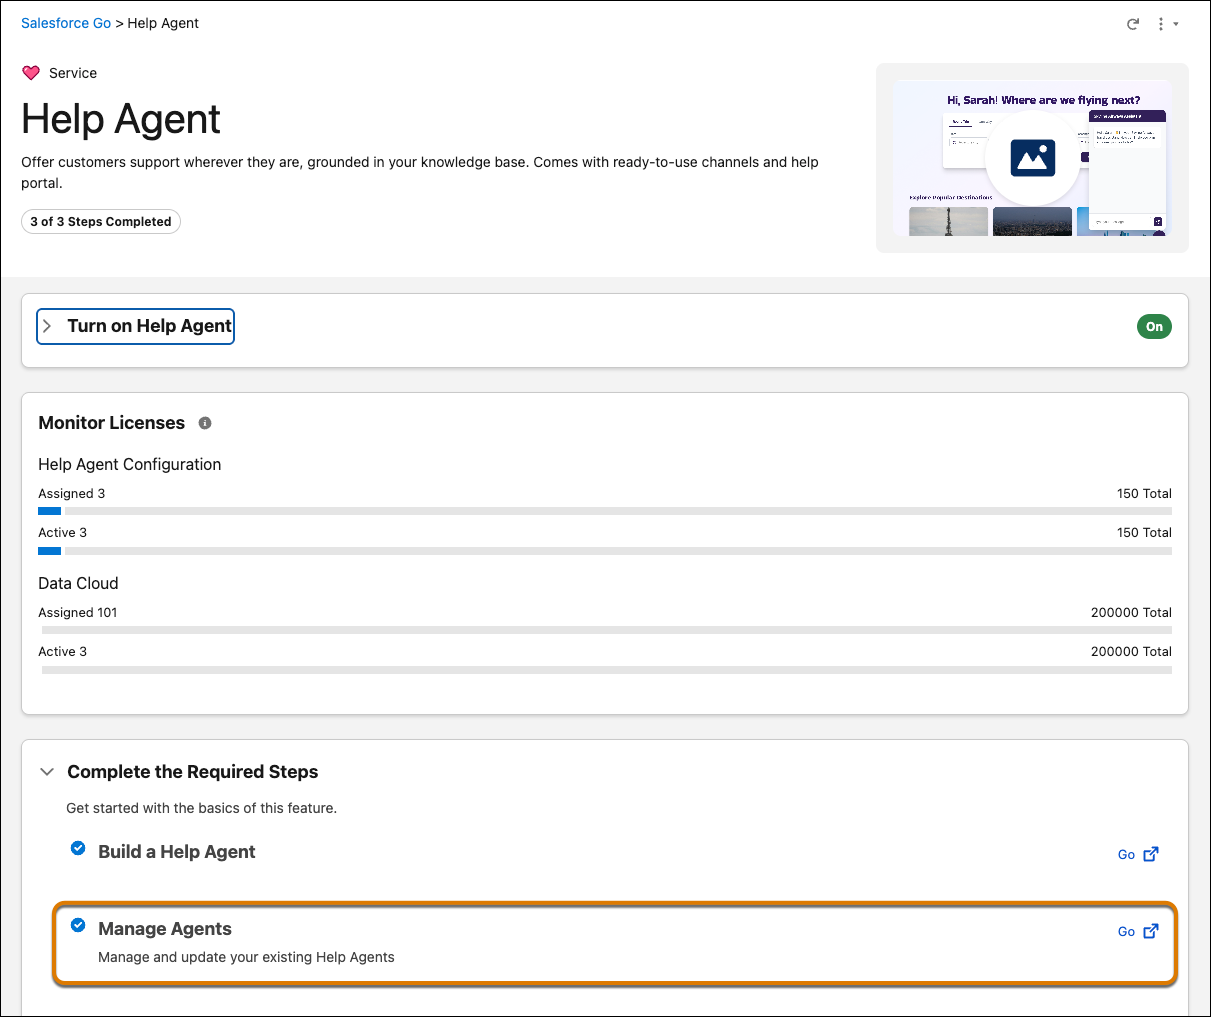1211x1017 pixels.
Task: Click the 3 of 3 Steps Completed badge
Action: (101, 222)
